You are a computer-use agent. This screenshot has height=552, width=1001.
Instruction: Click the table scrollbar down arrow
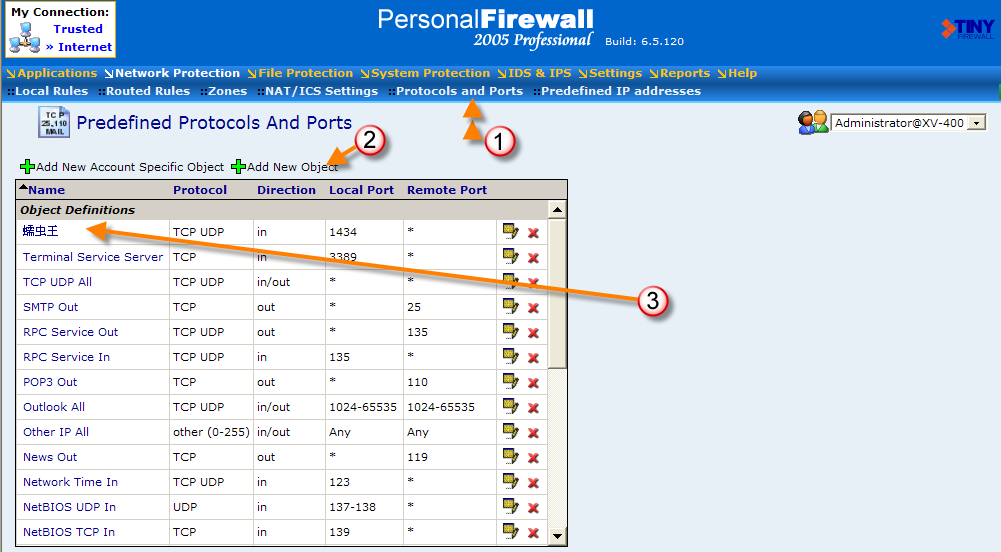coord(557,536)
